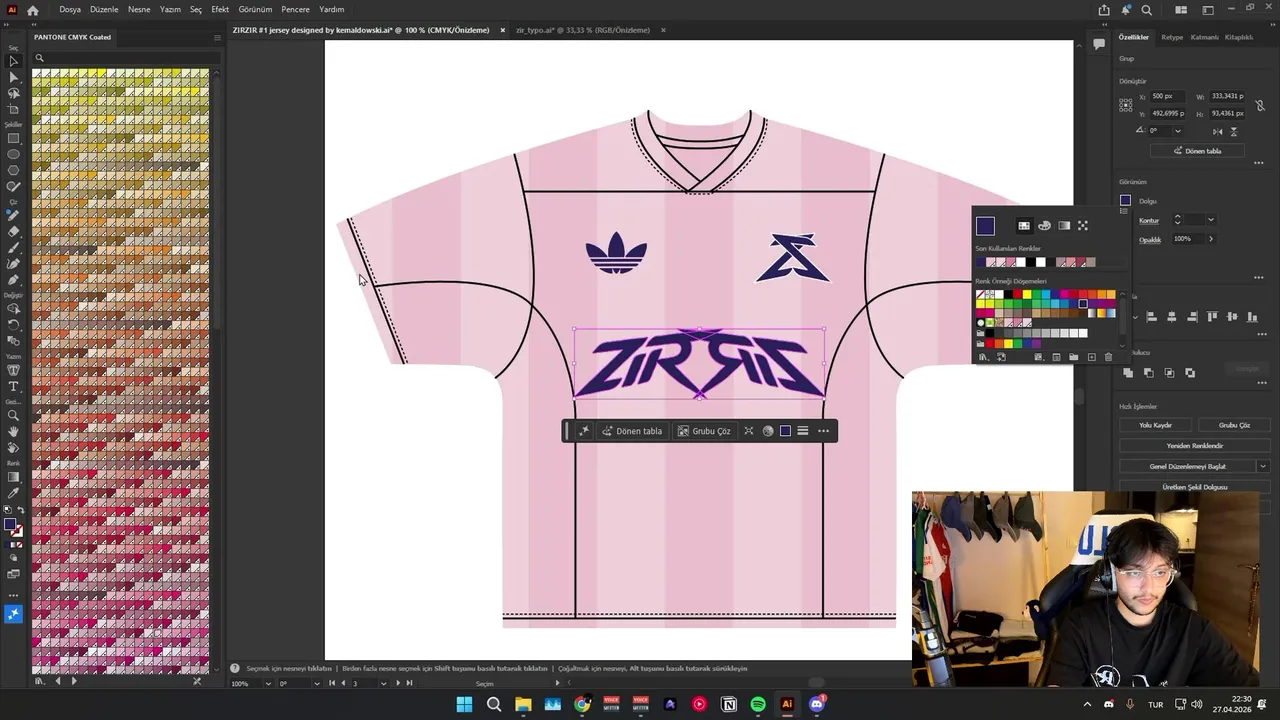The image size is (1280, 720).
Task: Expand the opacity slider arrow
Action: pos(1210,239)
